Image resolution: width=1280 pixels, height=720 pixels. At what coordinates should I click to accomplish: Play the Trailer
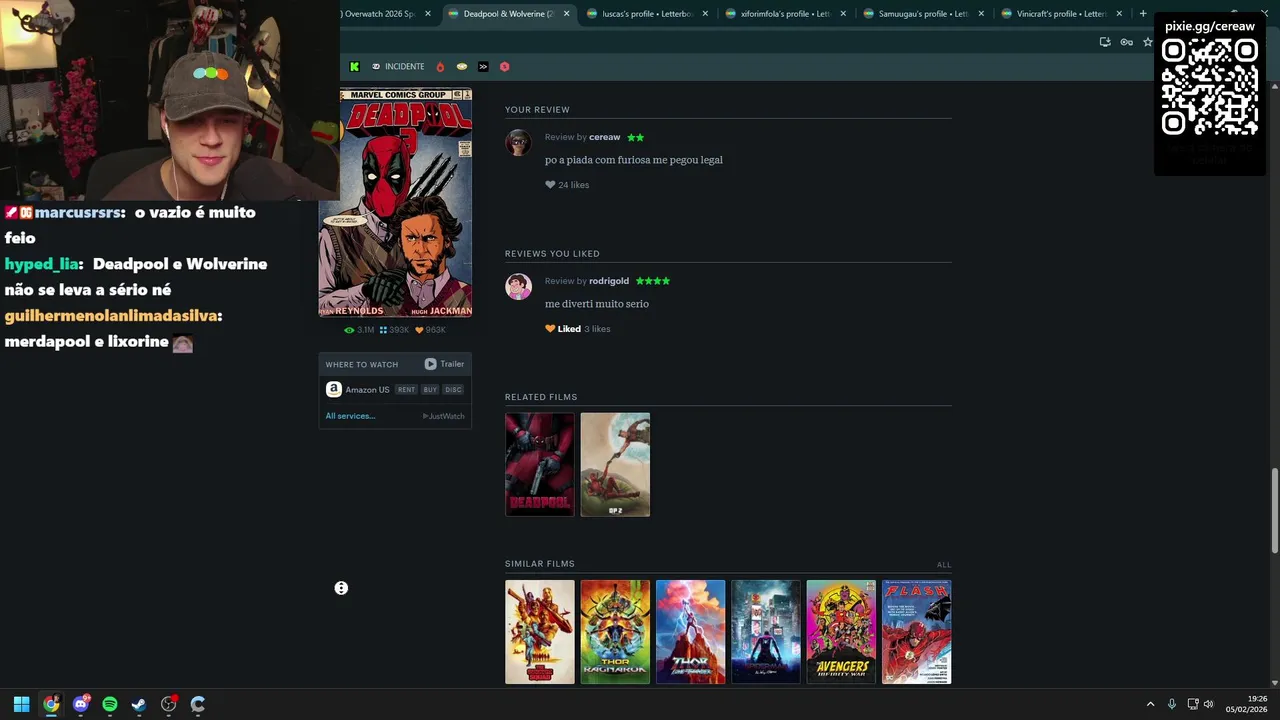(444, 364)
